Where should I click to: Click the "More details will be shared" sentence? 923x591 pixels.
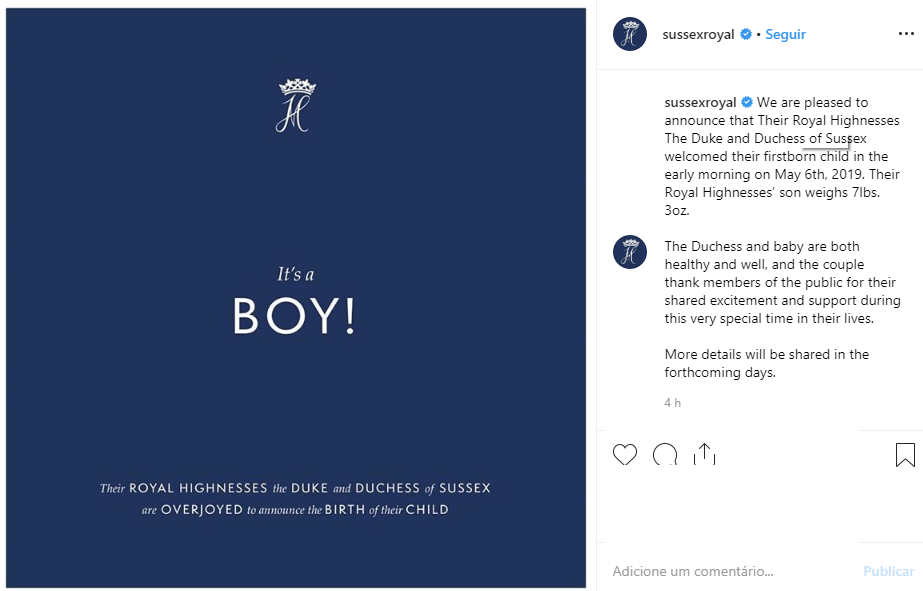[x=766, y=363]
